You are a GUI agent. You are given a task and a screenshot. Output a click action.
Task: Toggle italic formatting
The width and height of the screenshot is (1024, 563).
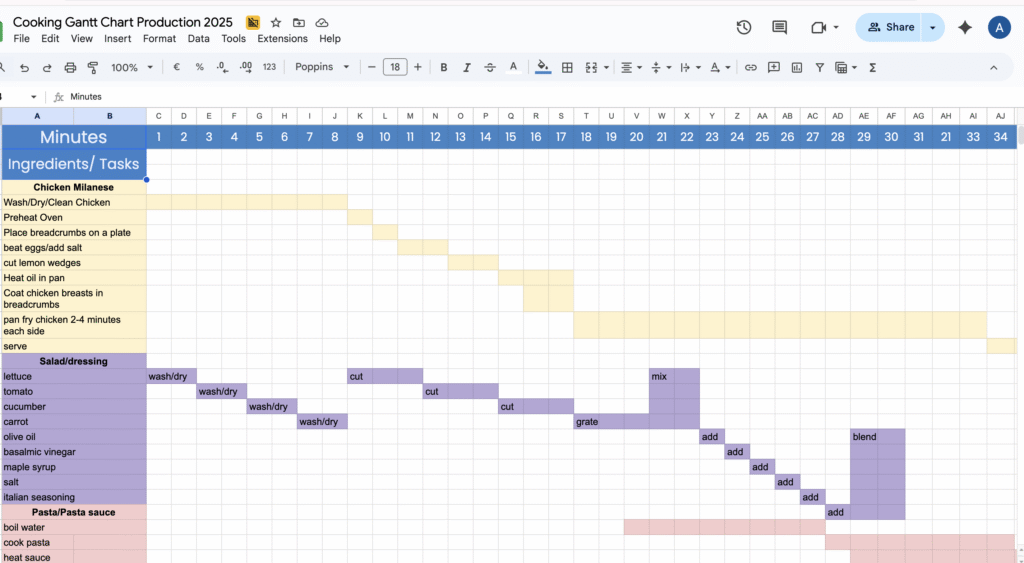[x=466, y=67]
